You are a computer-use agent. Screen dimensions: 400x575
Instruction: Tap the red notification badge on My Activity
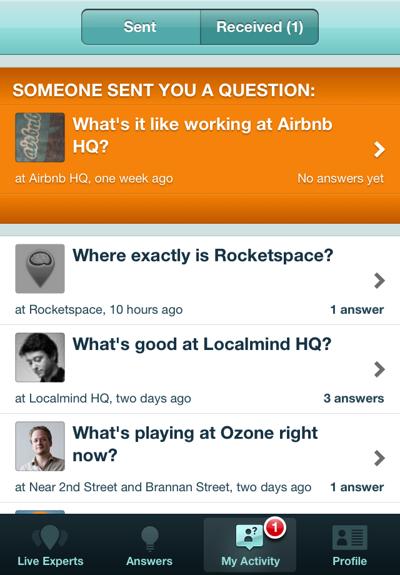[x=275, y=528]
